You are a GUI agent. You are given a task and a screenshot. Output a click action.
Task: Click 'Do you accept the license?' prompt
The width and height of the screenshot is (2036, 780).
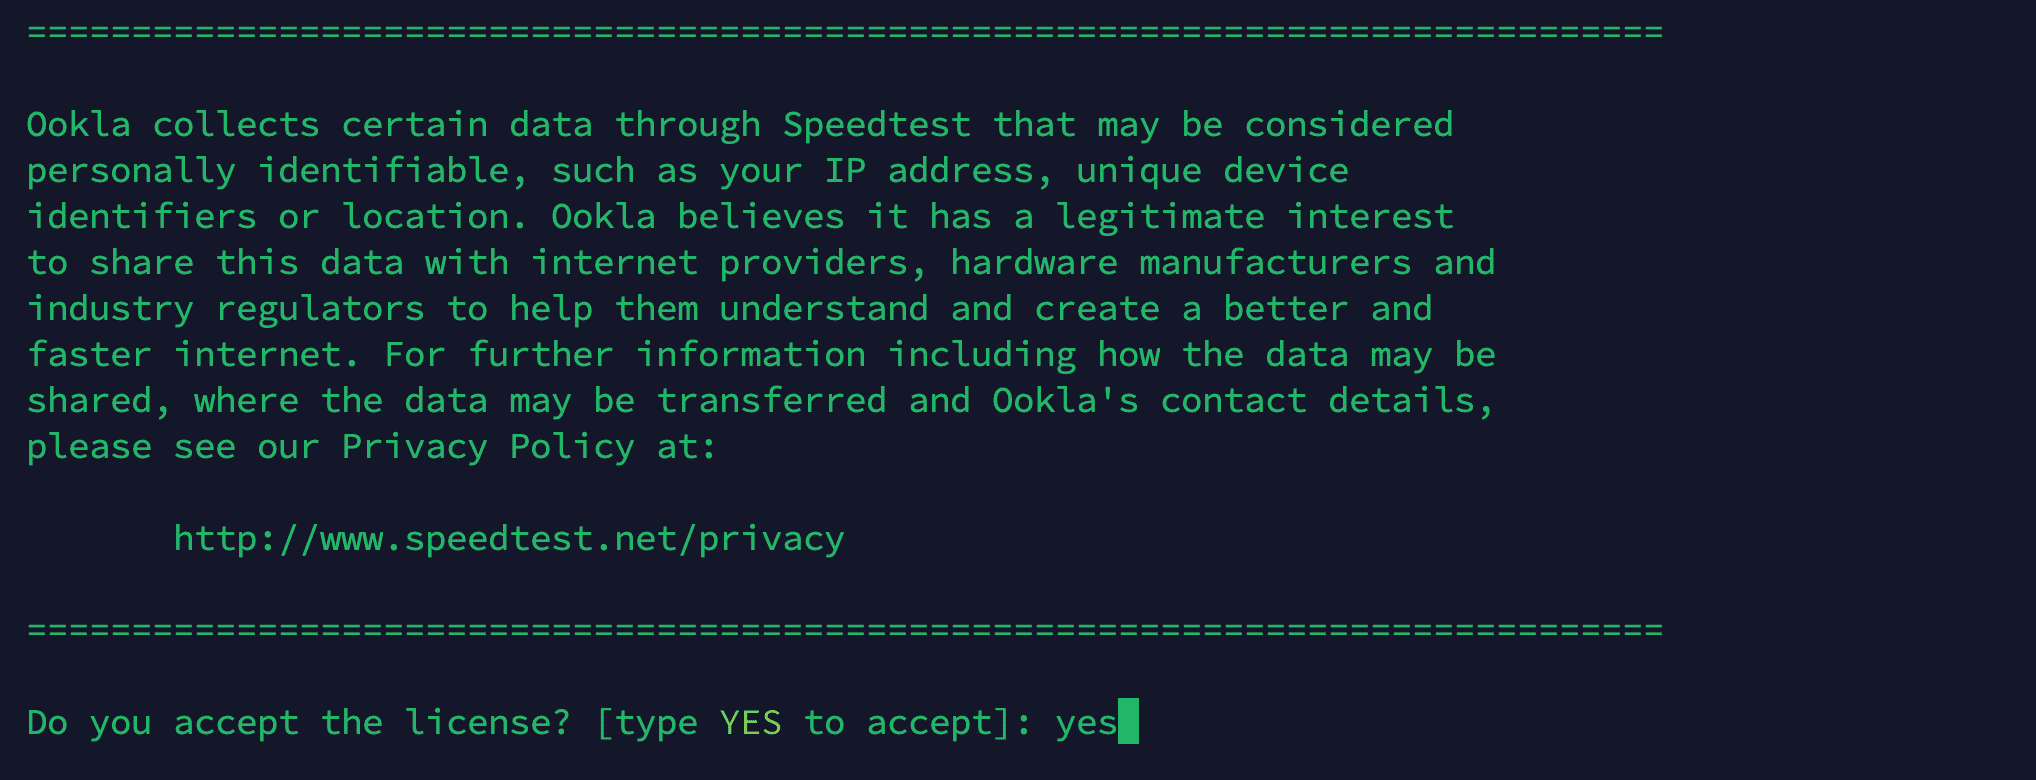click(298, 722)
